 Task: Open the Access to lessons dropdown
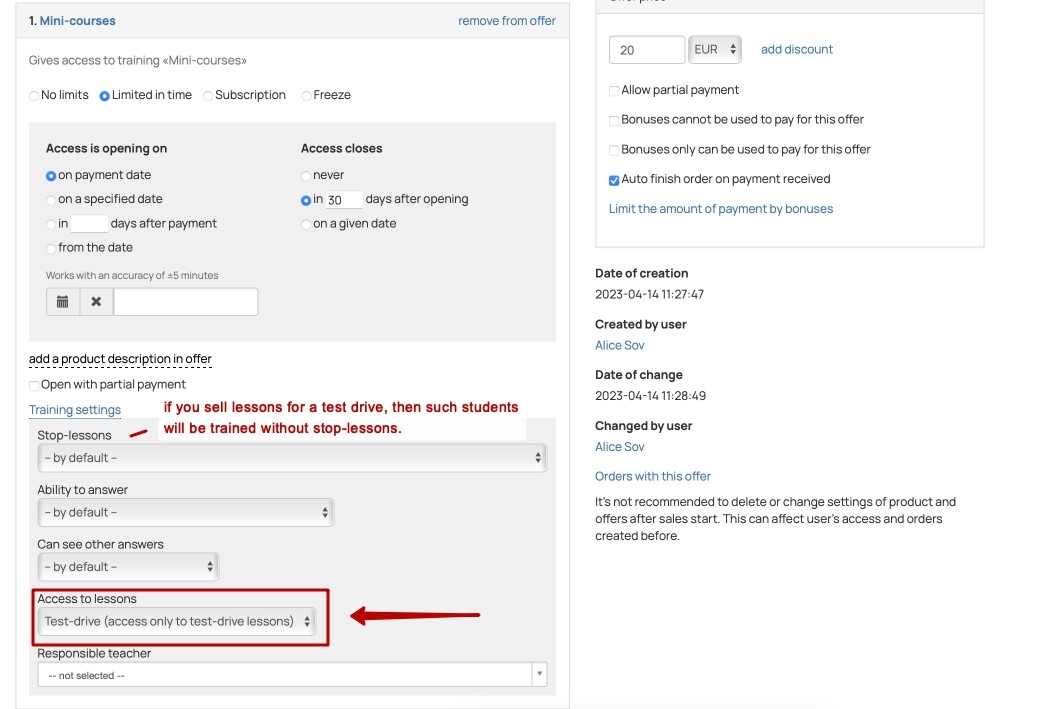(176, 621)
